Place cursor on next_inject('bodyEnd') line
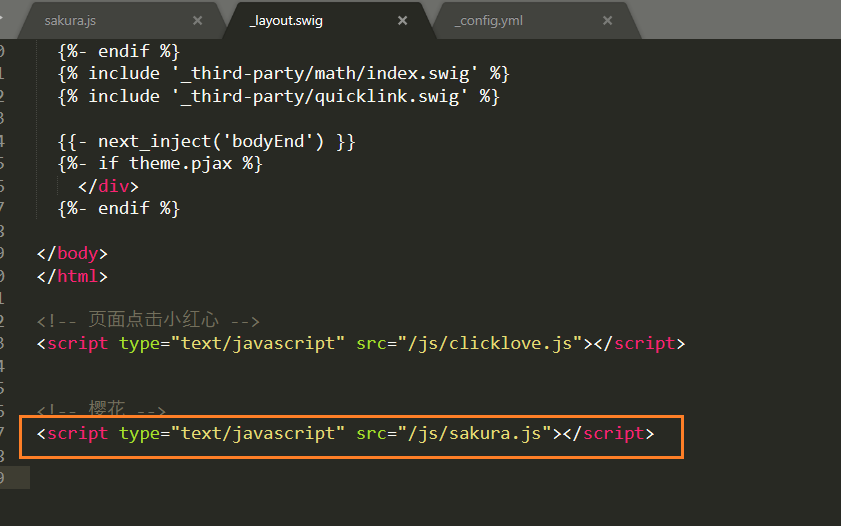 206,142
